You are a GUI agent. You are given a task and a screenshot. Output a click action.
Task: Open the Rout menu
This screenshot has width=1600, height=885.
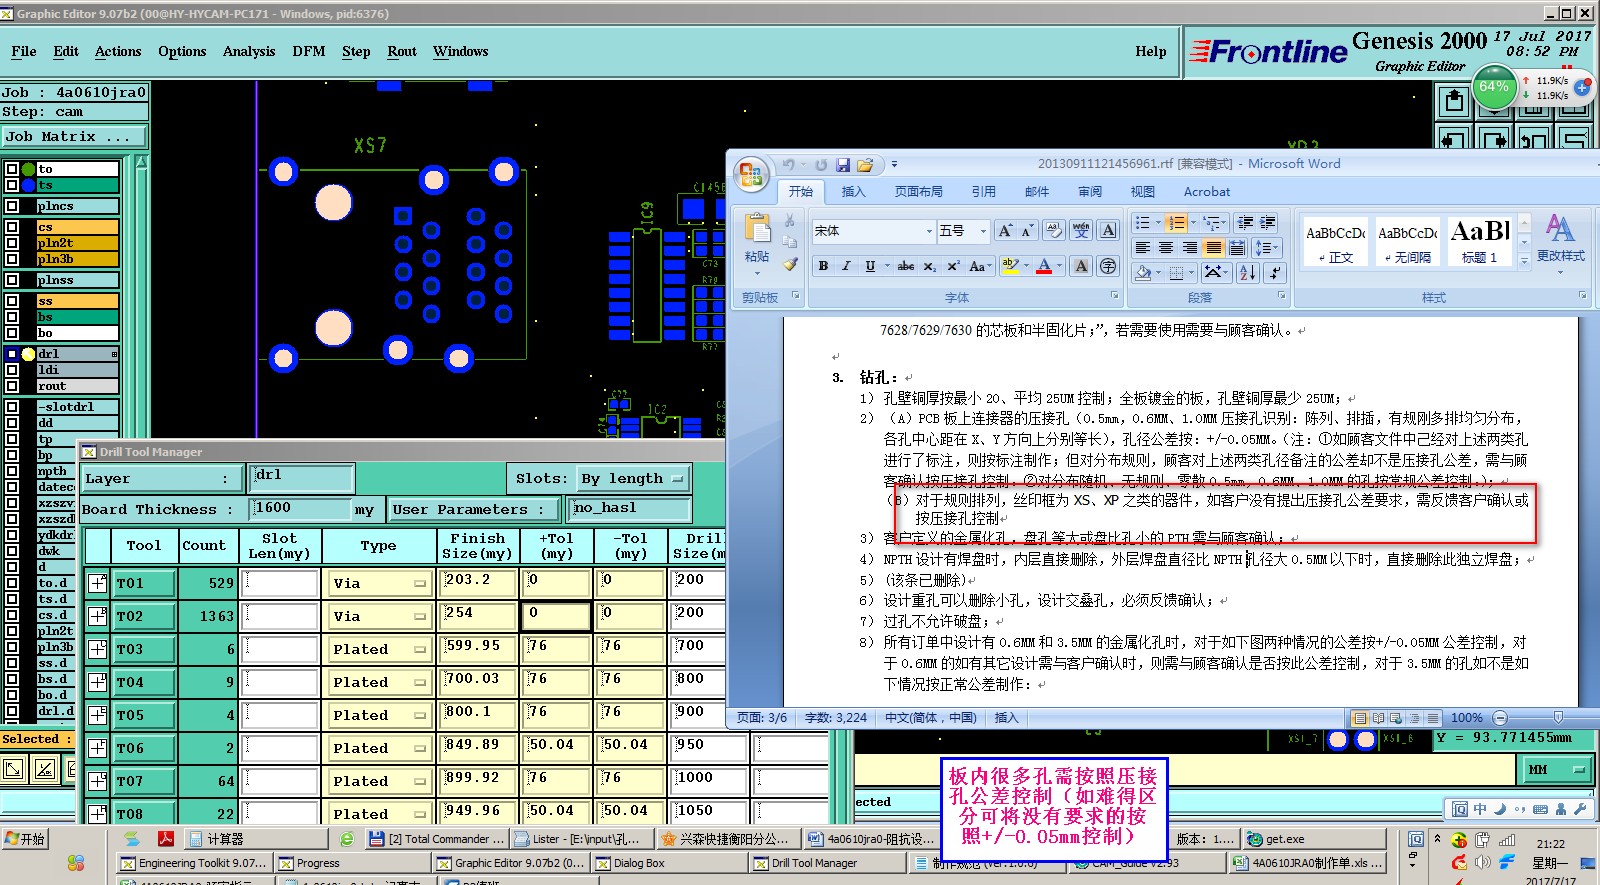tap(402, 51)
